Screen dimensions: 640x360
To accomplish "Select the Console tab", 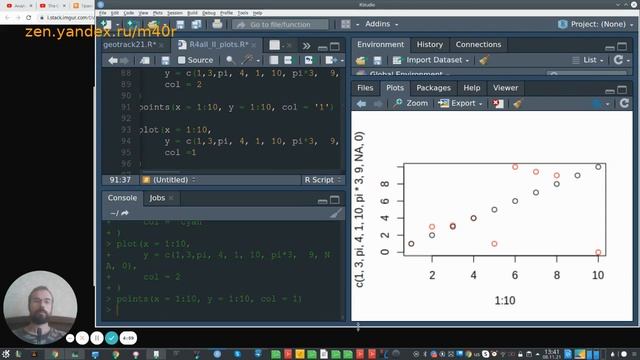I will tap(122, 198).
